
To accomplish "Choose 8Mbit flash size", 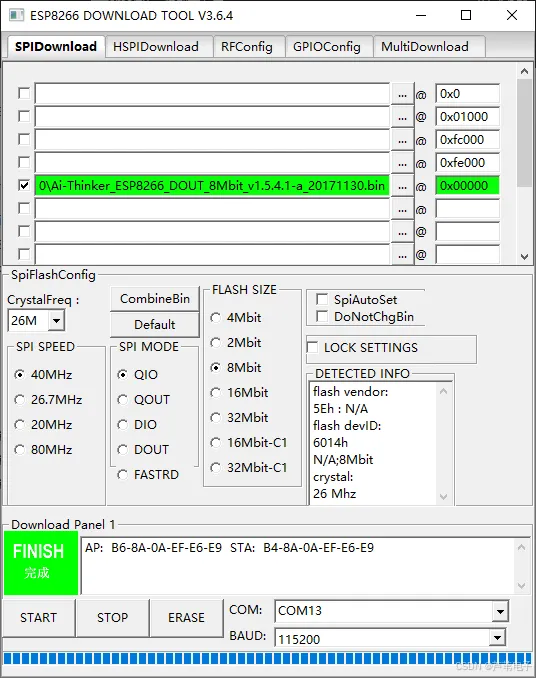I will (x=215, y=368).
